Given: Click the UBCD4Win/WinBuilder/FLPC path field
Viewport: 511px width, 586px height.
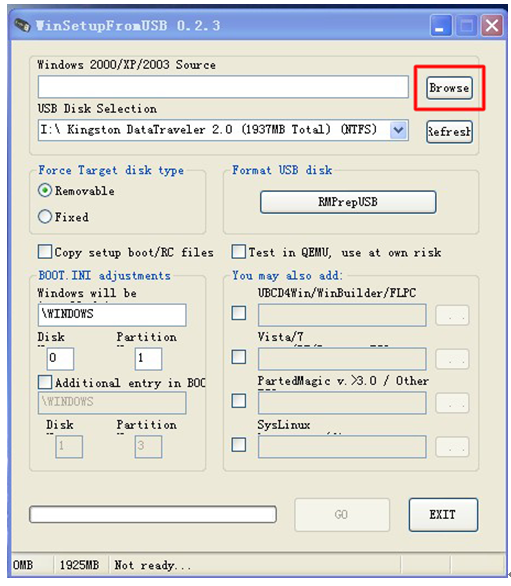Looking at the screenshot, I should point(342,315).
